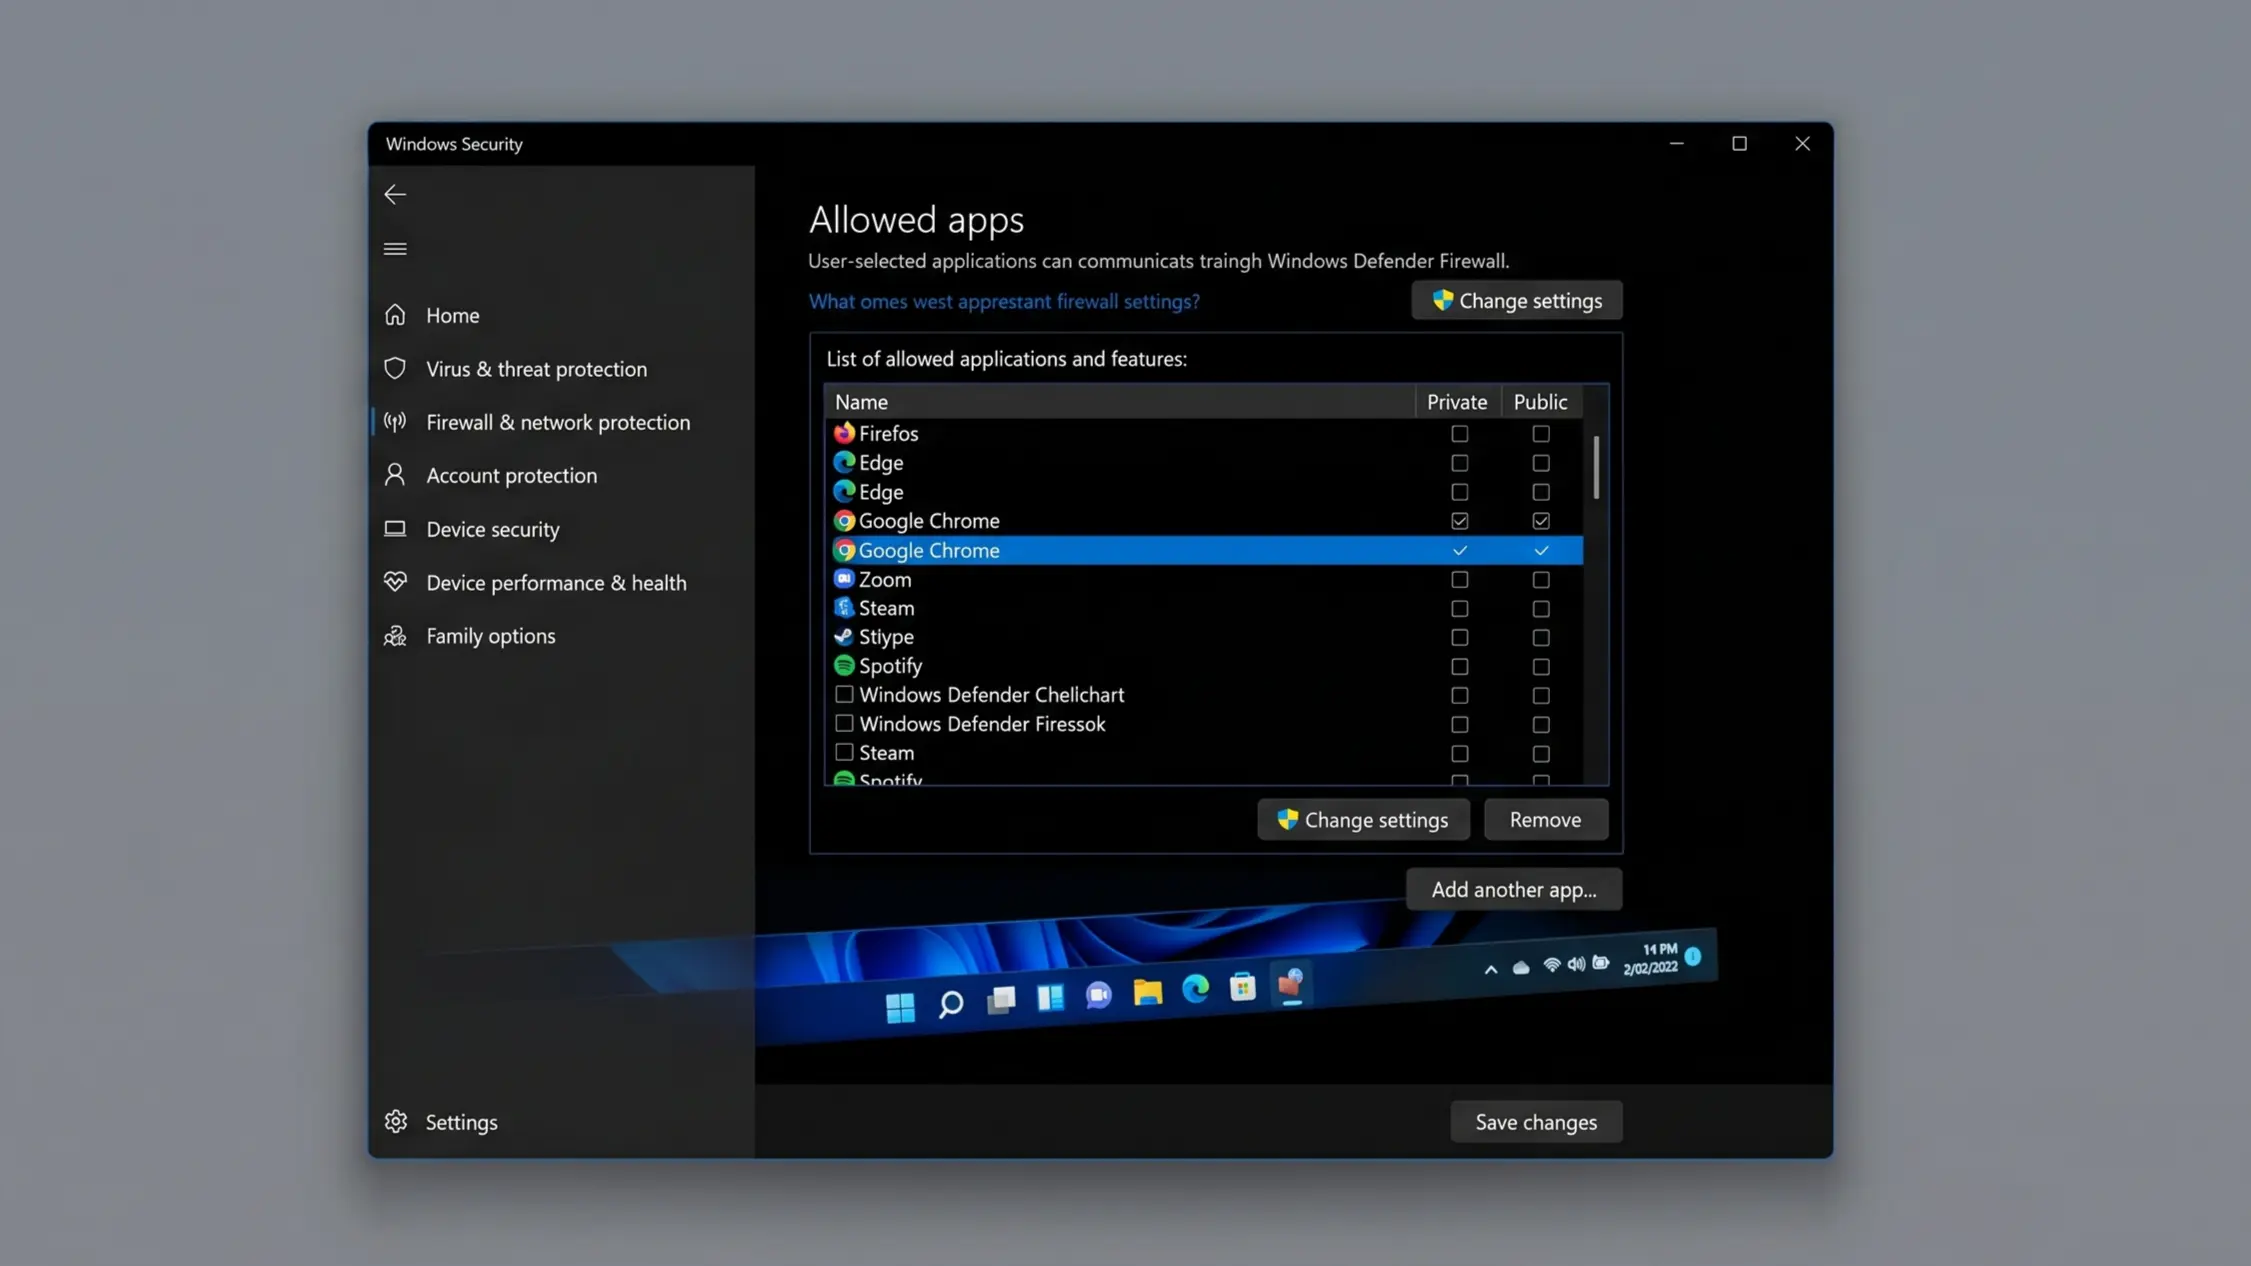The height and width of the screenshot is (1266, 2251).
Task: Click Save changes button
Action: point(1536,1122)
